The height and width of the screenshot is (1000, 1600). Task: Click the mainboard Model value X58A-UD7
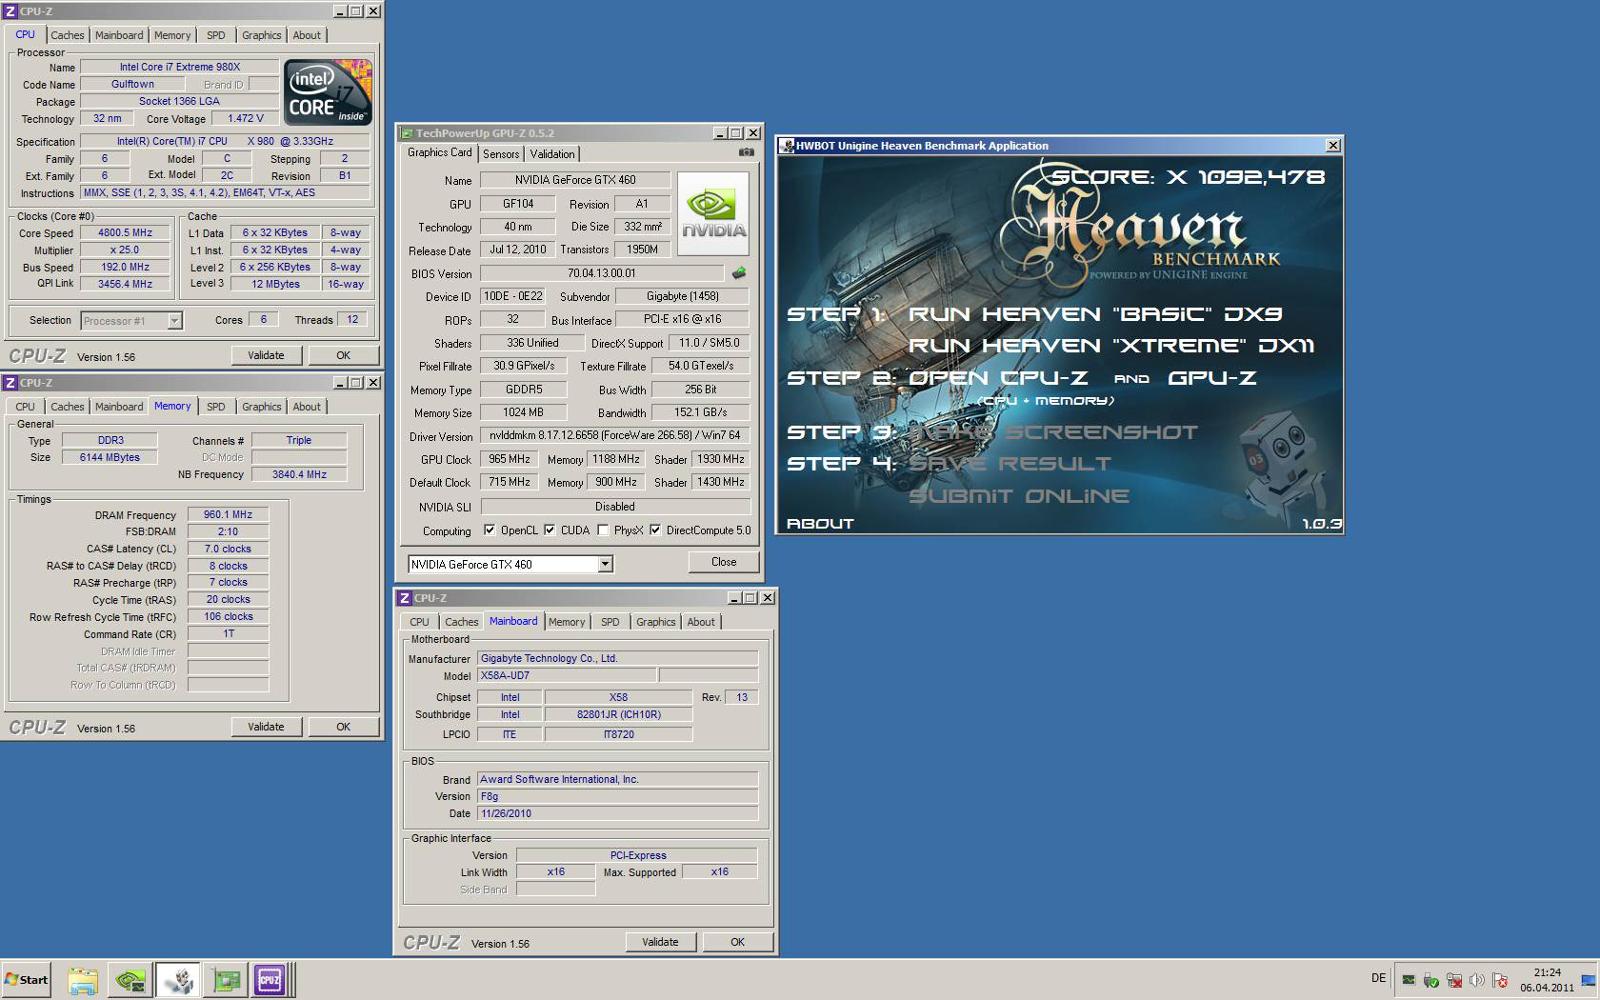pyautogui.click(x=566, y=676)
